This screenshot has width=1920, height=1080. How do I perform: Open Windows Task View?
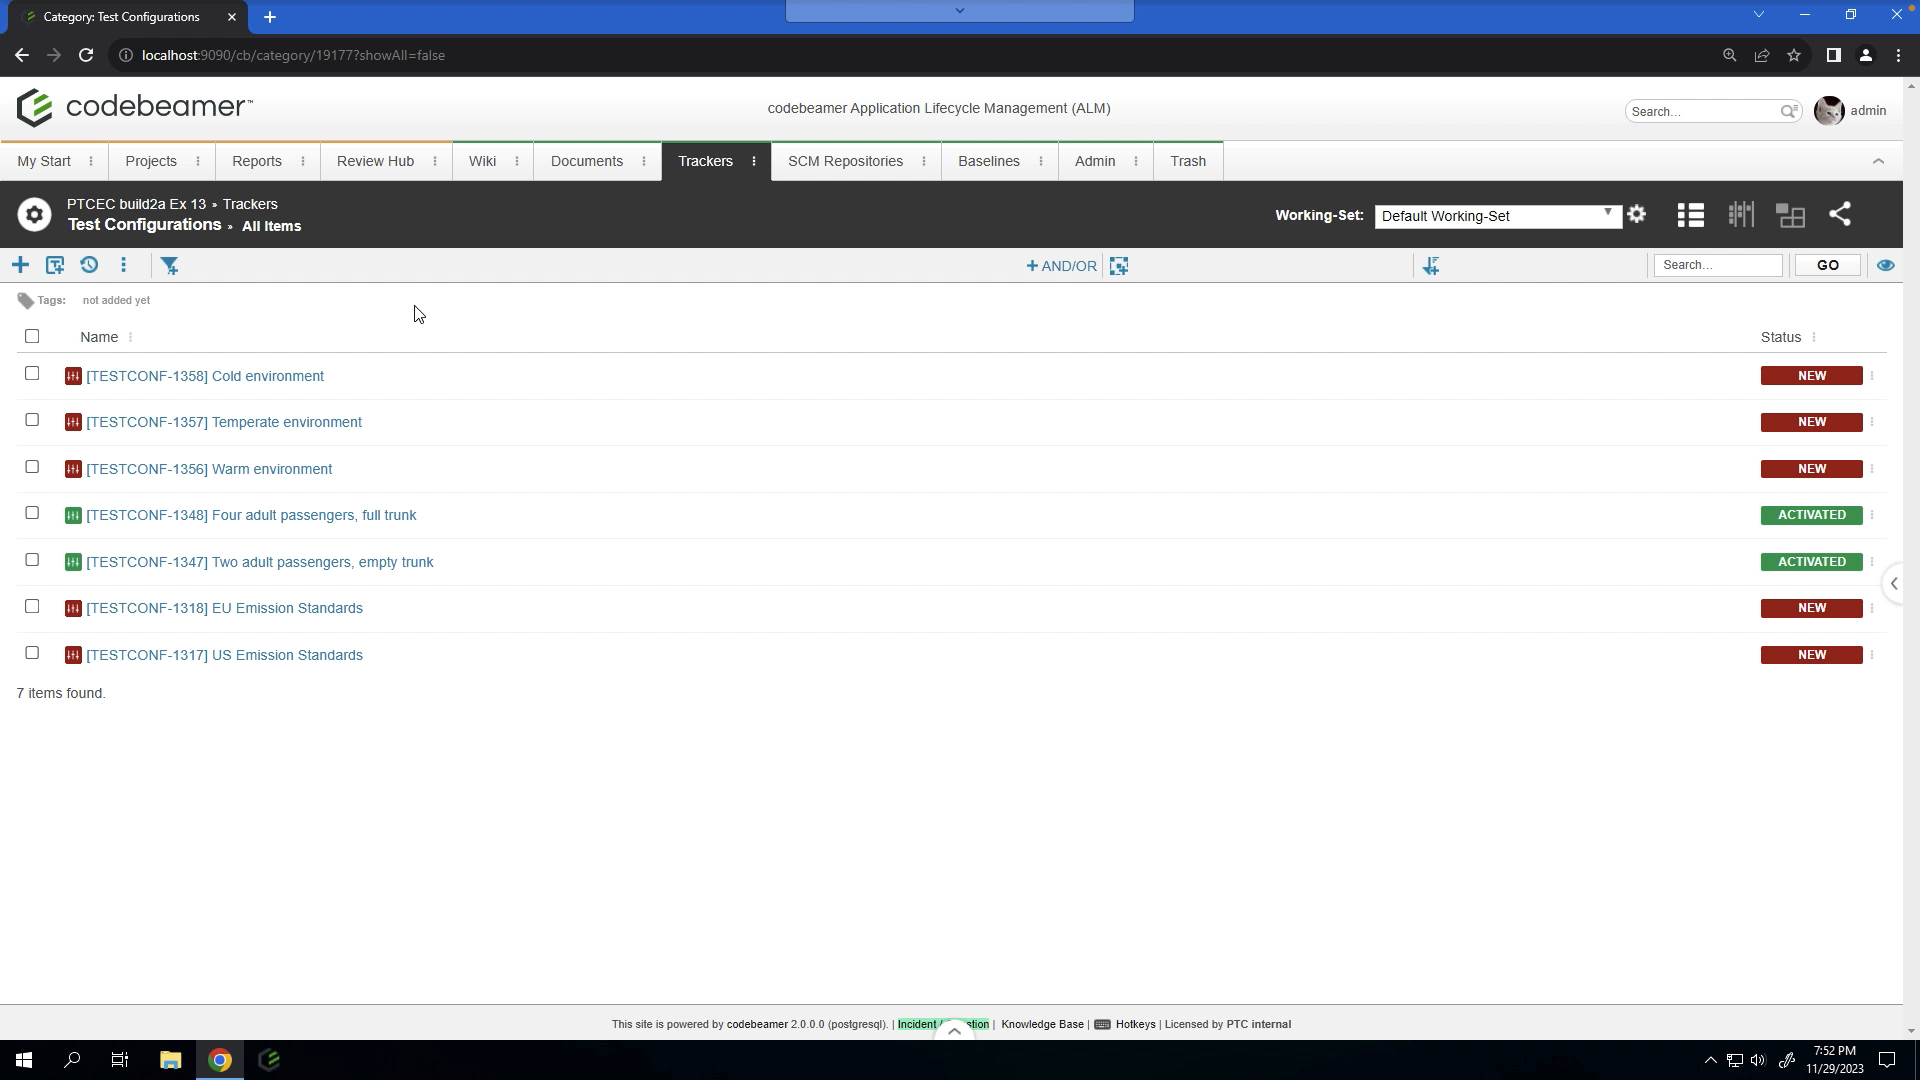pos(120,1060)
